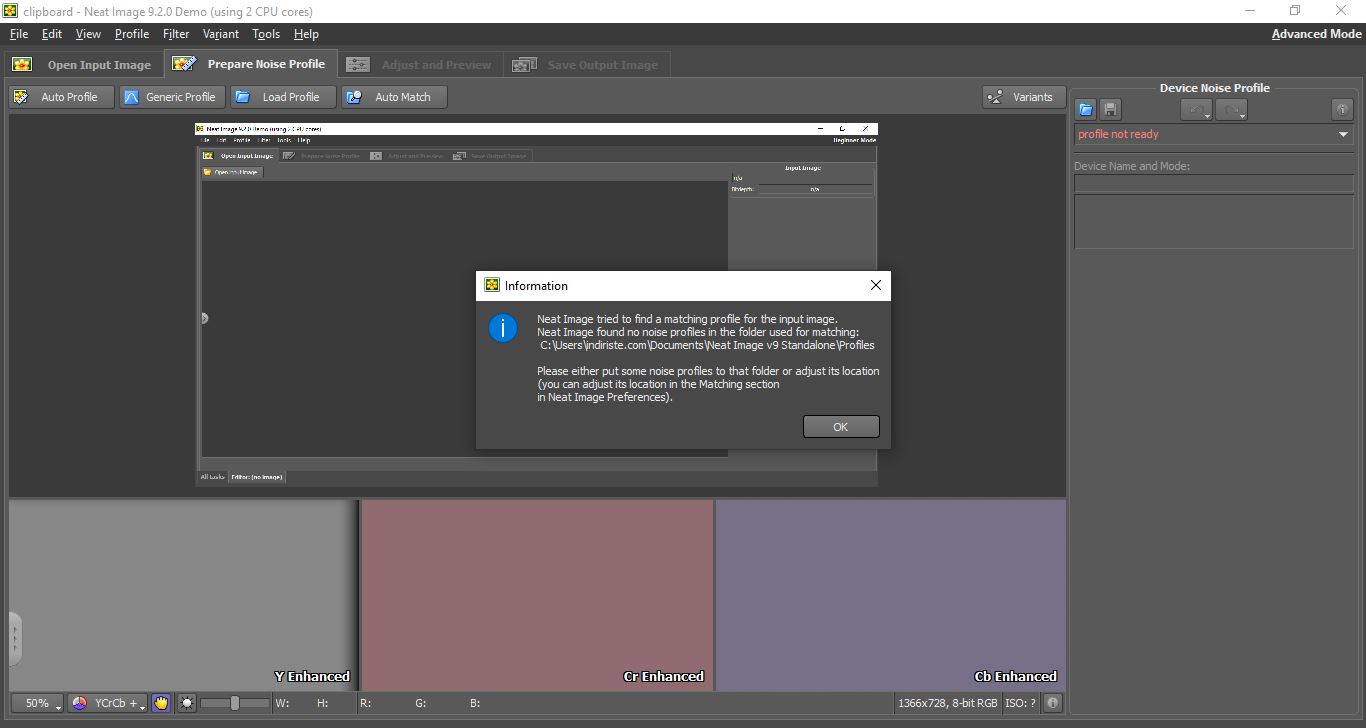Image resolution: width=1366 pixels, height=728 pixels.
Task: Click Advanced Mode label
Action: (x=1316, y=34)
